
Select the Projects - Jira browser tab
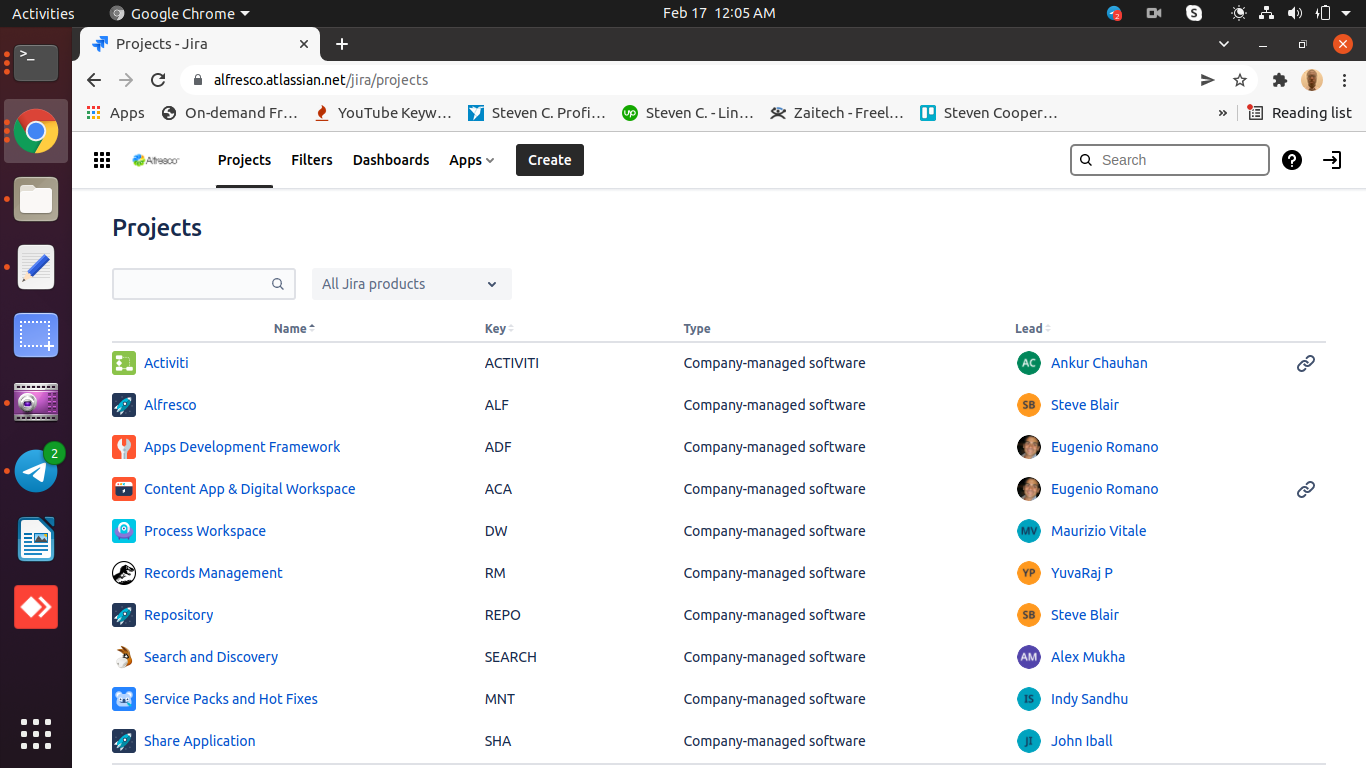200,44
